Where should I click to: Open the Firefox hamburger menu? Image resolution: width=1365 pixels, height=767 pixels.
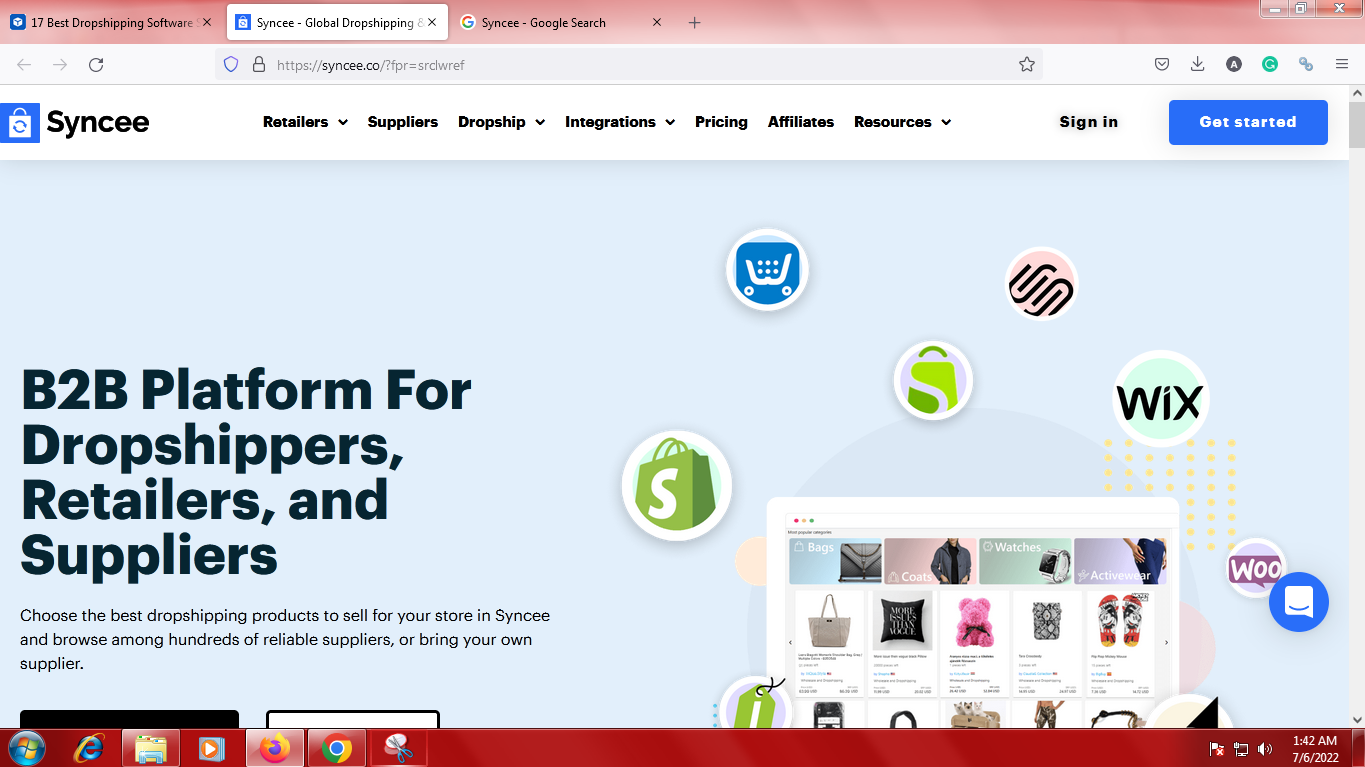click(x=1342, y=65)
